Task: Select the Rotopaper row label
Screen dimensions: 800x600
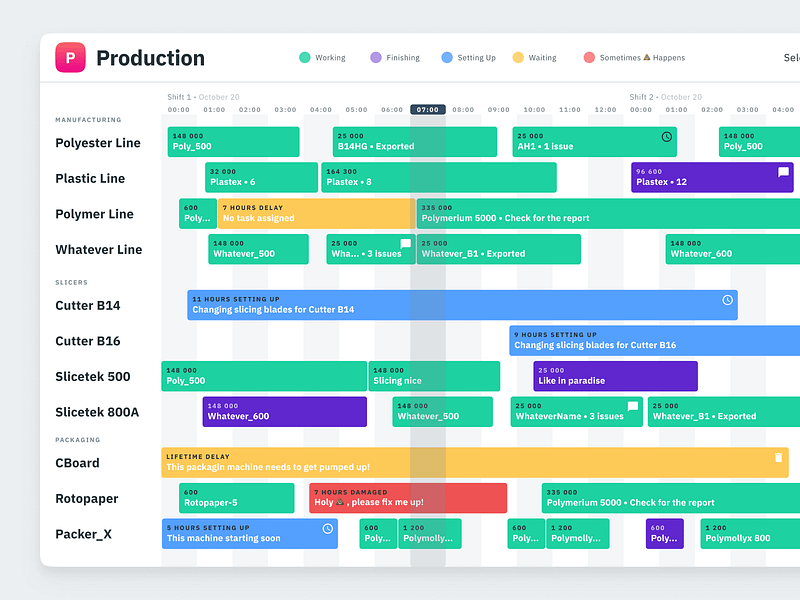Action: 87,498
